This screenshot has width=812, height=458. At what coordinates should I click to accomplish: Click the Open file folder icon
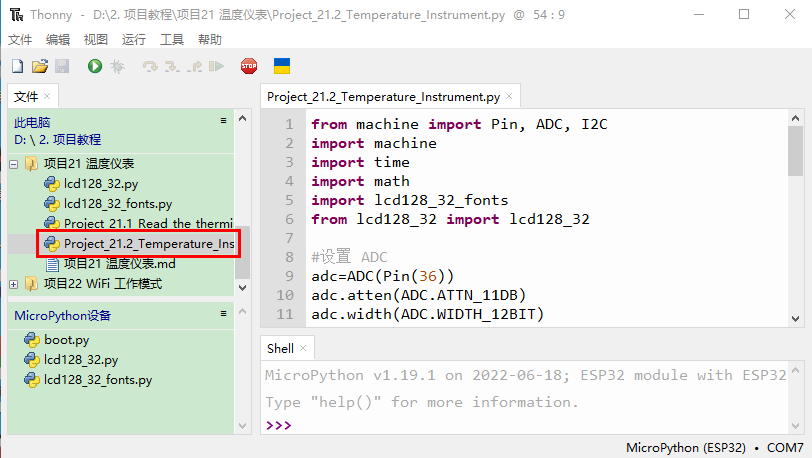40,66
